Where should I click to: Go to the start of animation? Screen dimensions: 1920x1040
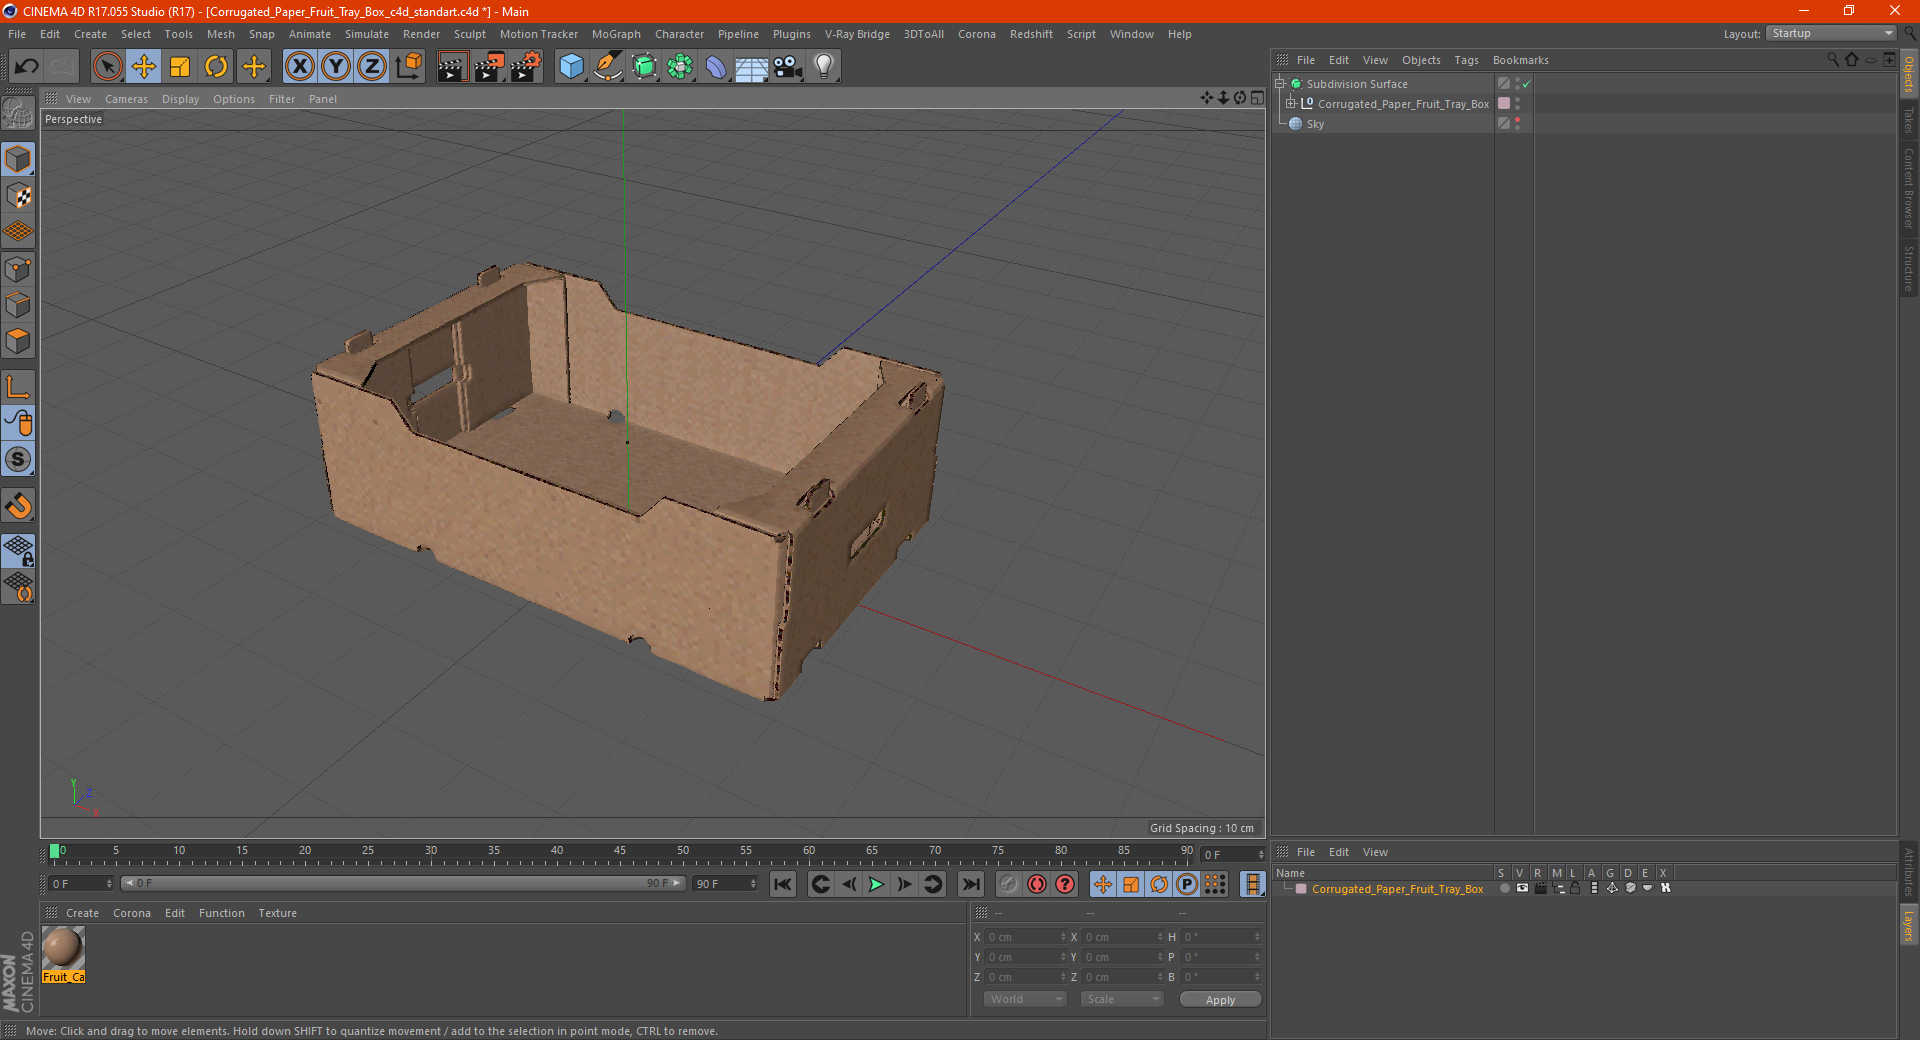(x=783, y=884)
